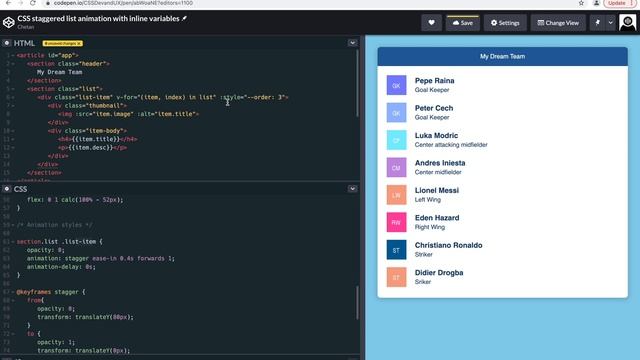
Task: Reload the page in browser
Action: (33, 3)
